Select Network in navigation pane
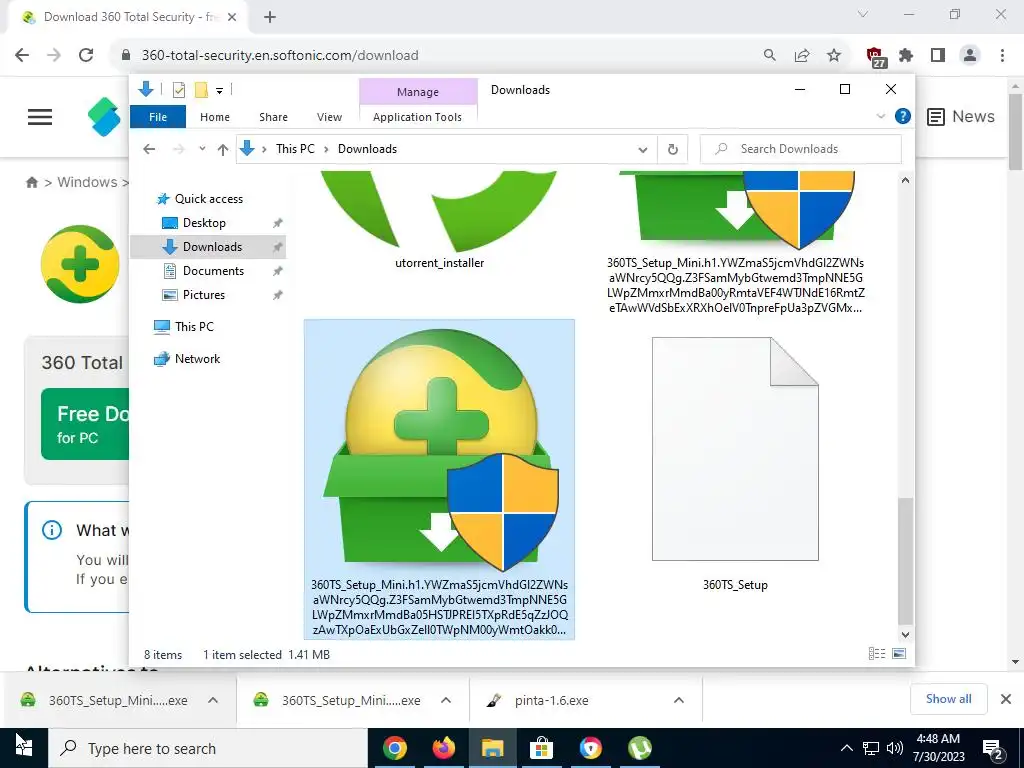1024x768 pixels. tap(197, 359)
